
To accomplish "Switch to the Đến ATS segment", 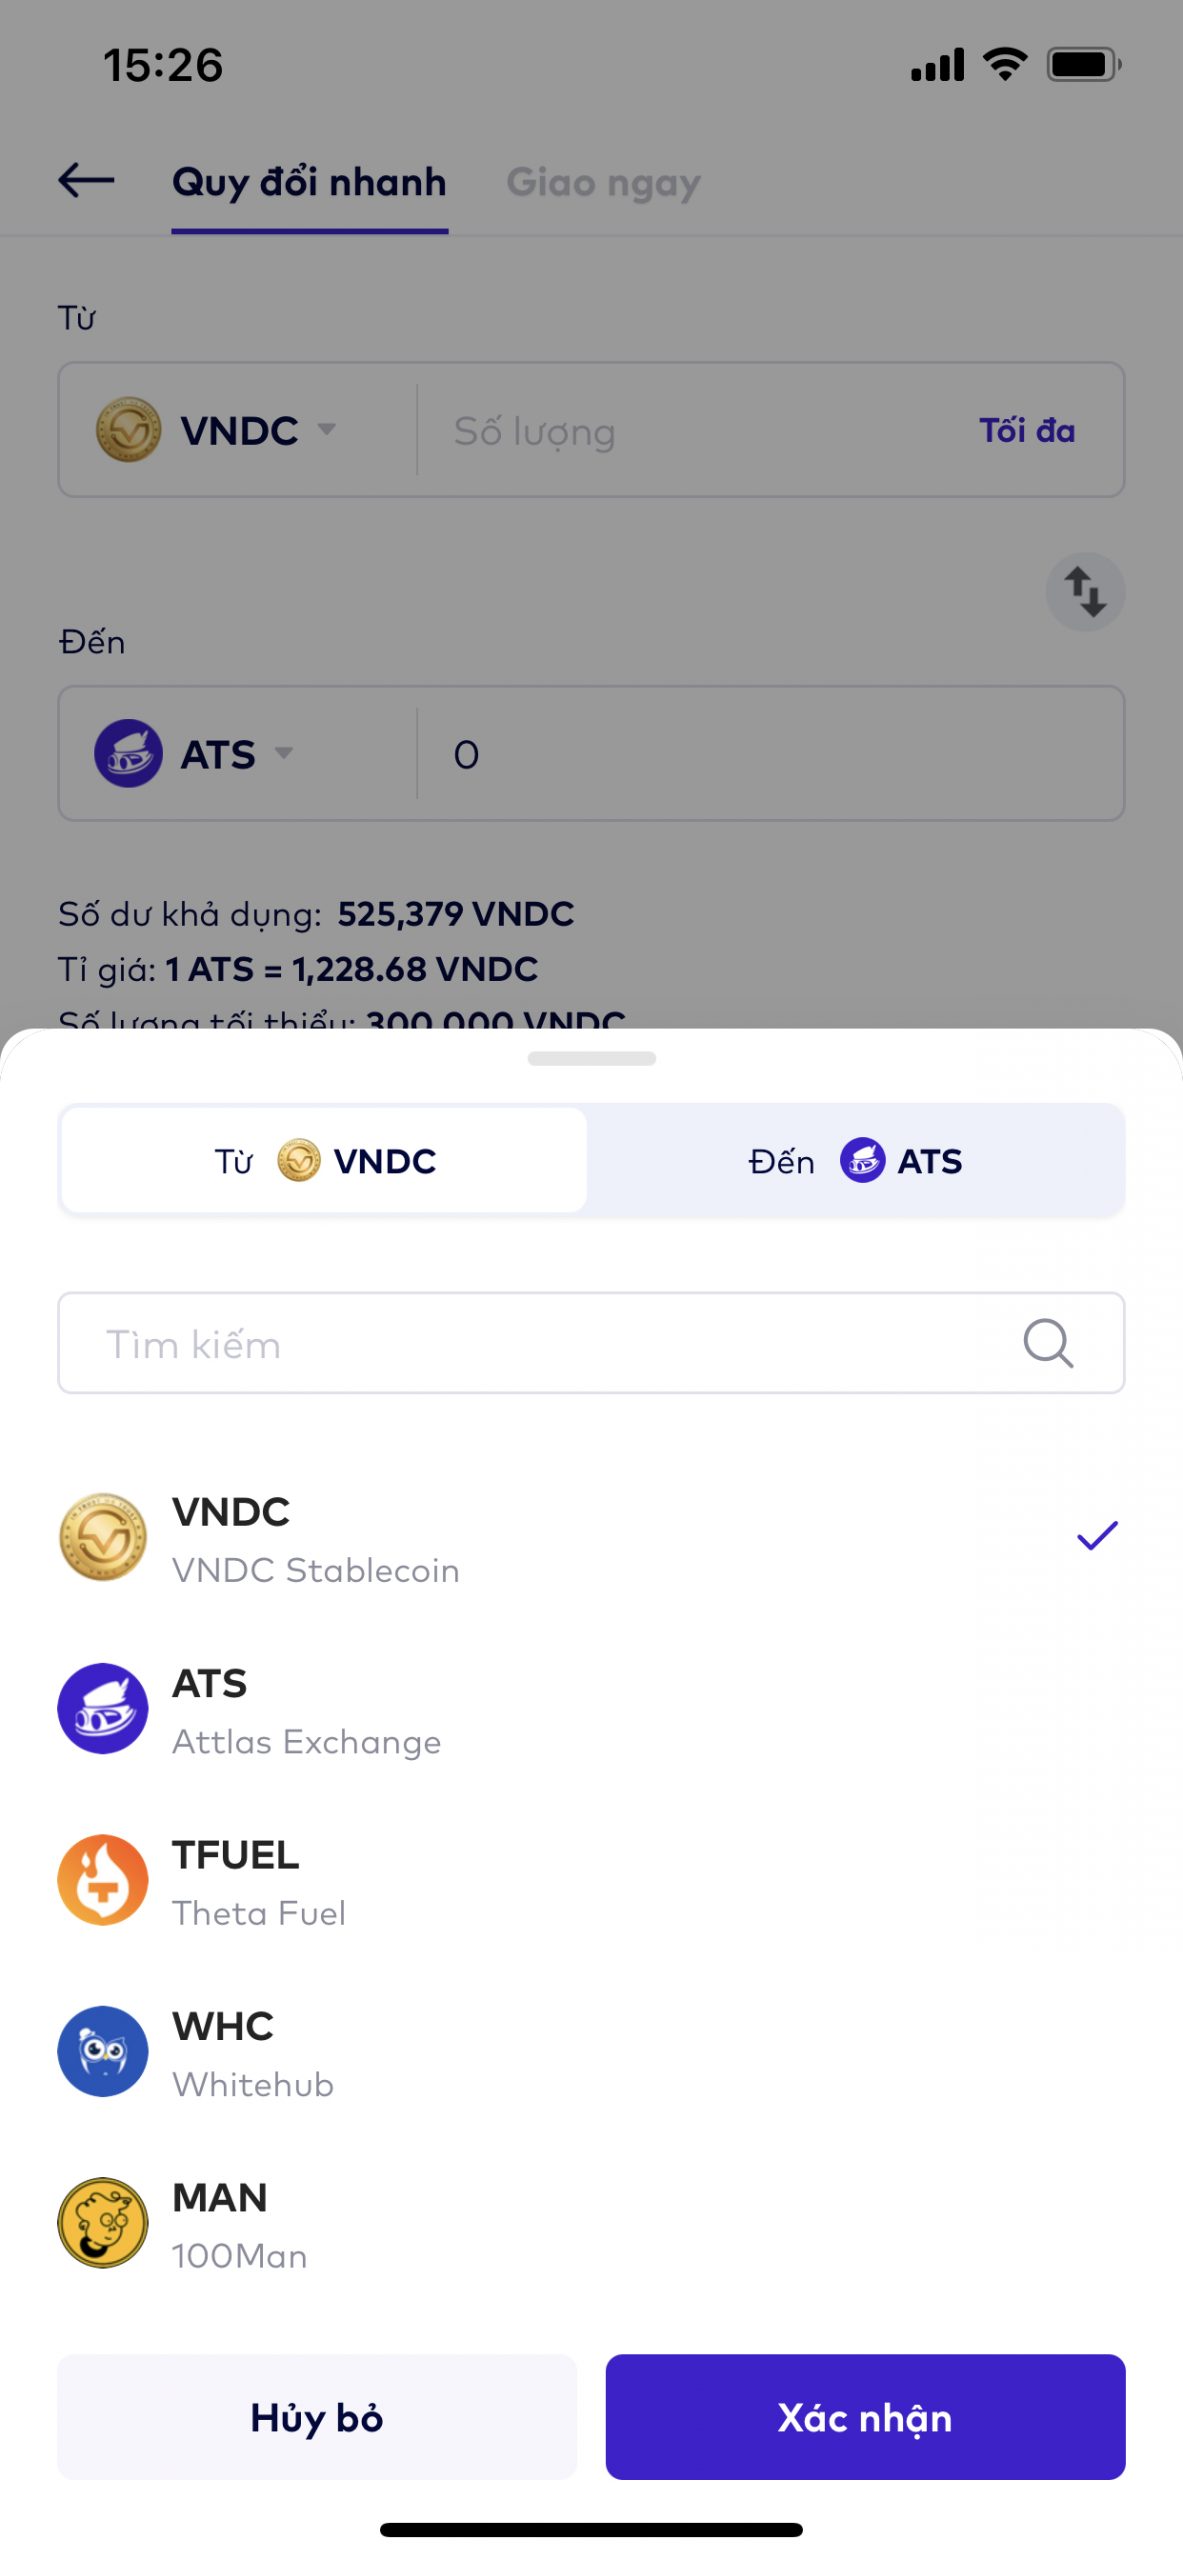I will (855, 1161).
